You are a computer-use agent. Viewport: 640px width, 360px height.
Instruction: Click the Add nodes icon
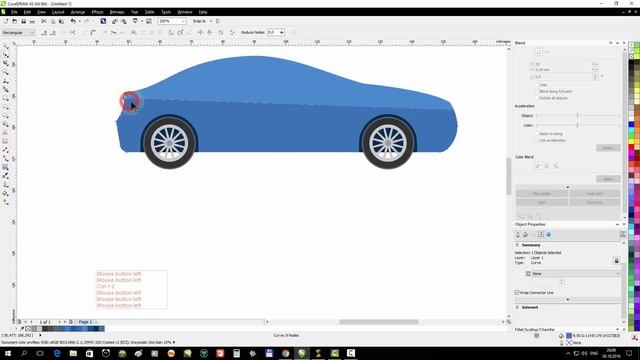point(44,32)
